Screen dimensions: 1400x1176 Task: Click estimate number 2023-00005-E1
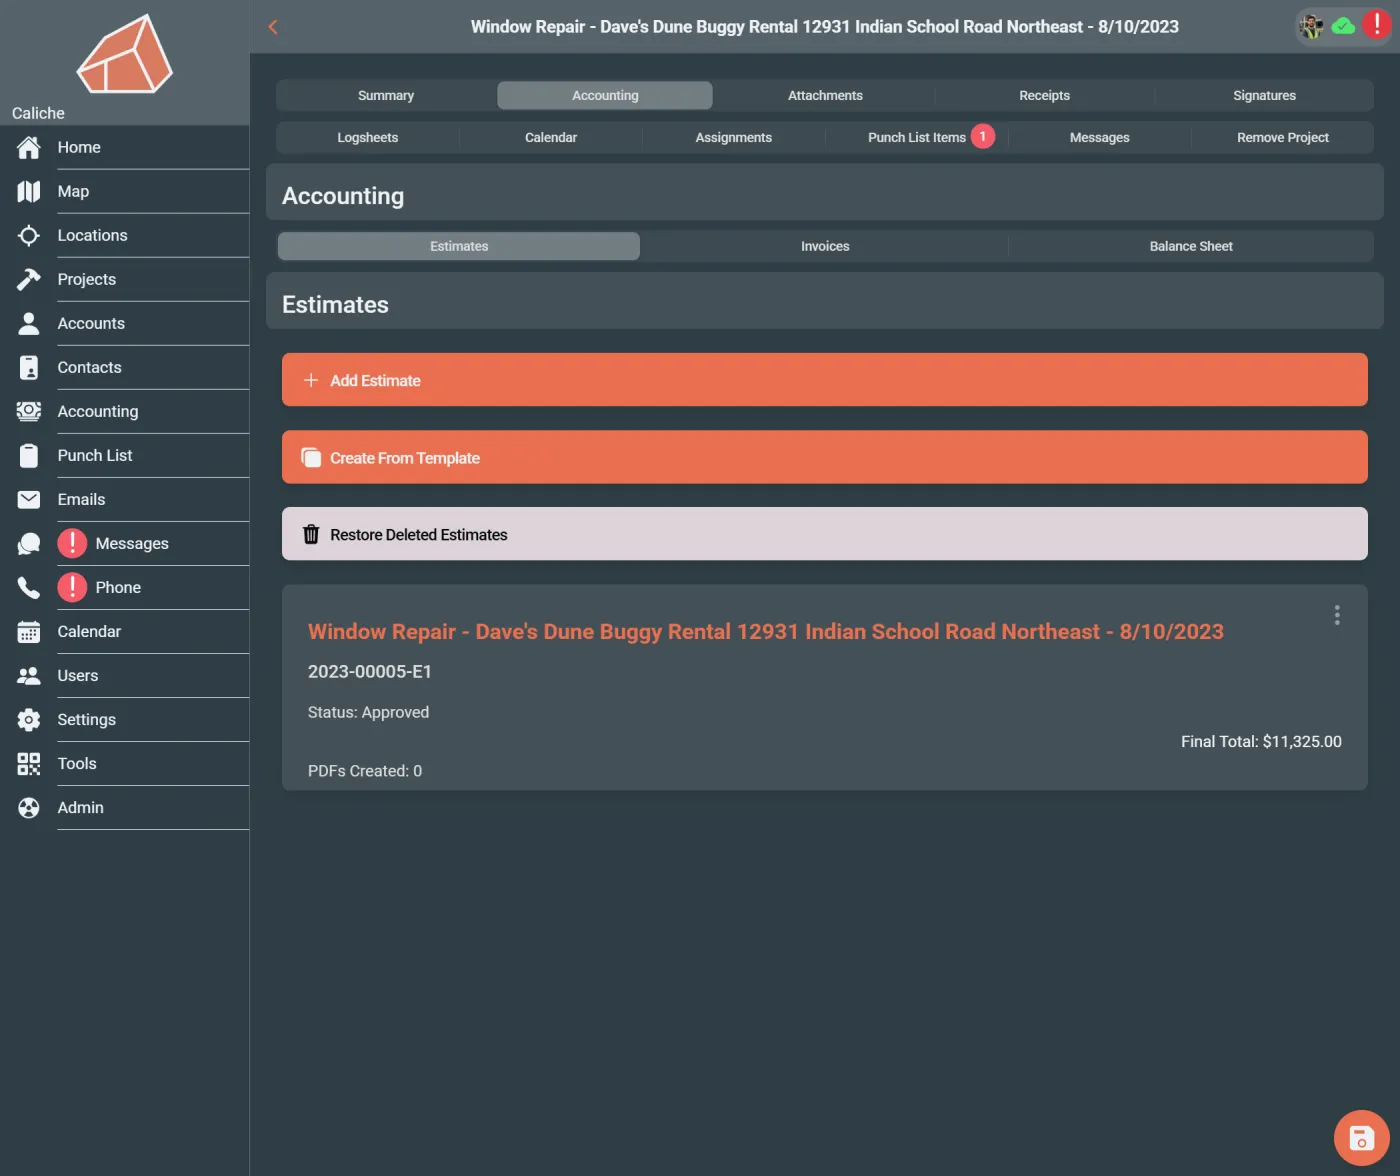pyautogui.click(x=370, y=672)
